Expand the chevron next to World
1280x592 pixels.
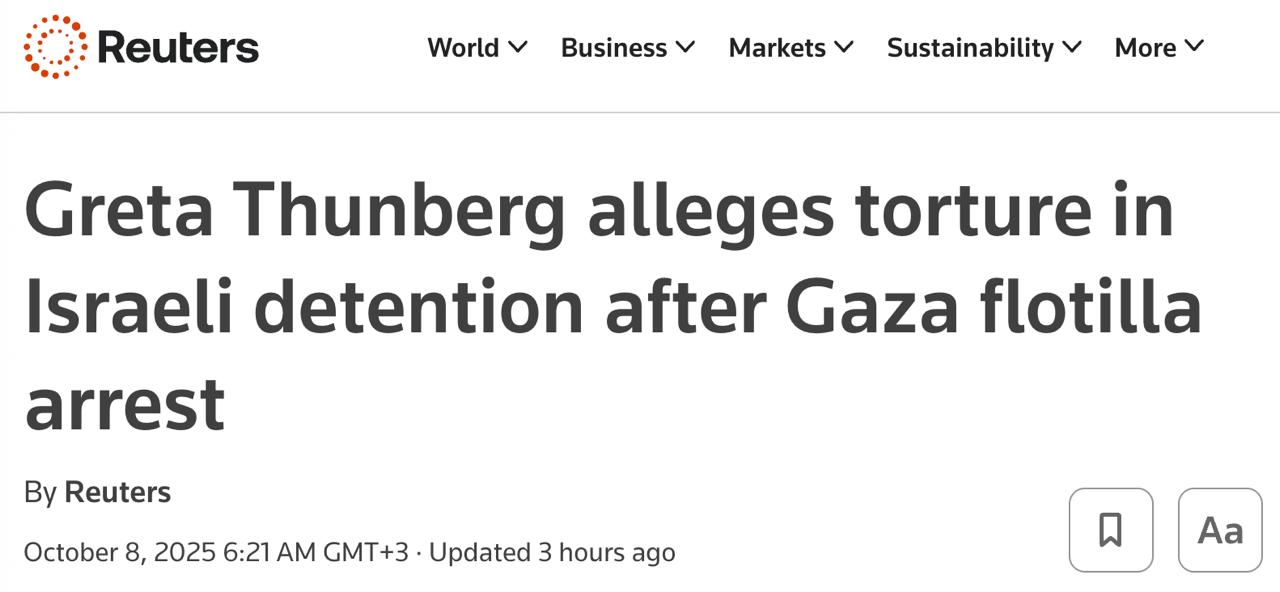[x=518, y=47]
